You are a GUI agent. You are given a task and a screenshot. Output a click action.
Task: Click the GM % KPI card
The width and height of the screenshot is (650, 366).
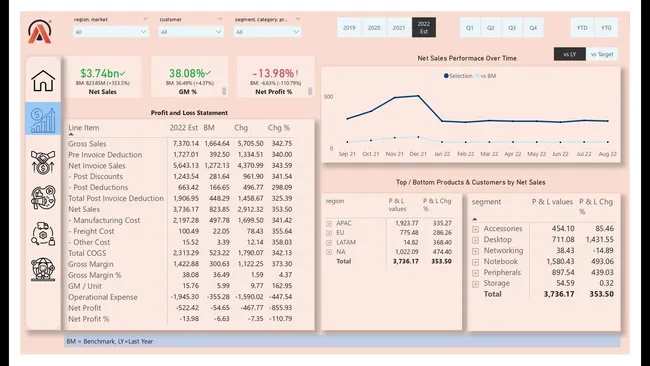click(x=189, y=77)
